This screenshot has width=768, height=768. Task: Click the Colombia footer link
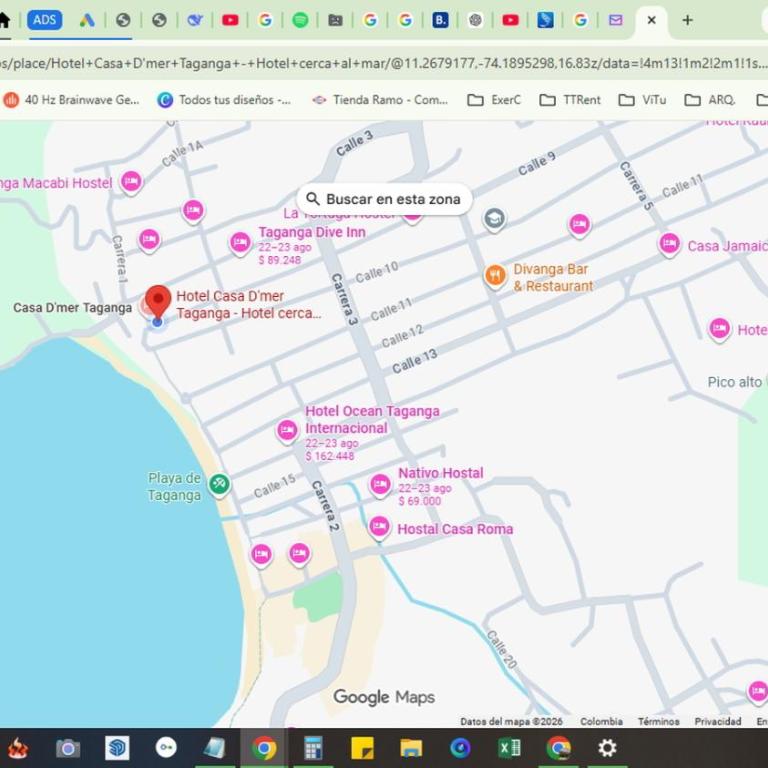[x=601, y=721]
